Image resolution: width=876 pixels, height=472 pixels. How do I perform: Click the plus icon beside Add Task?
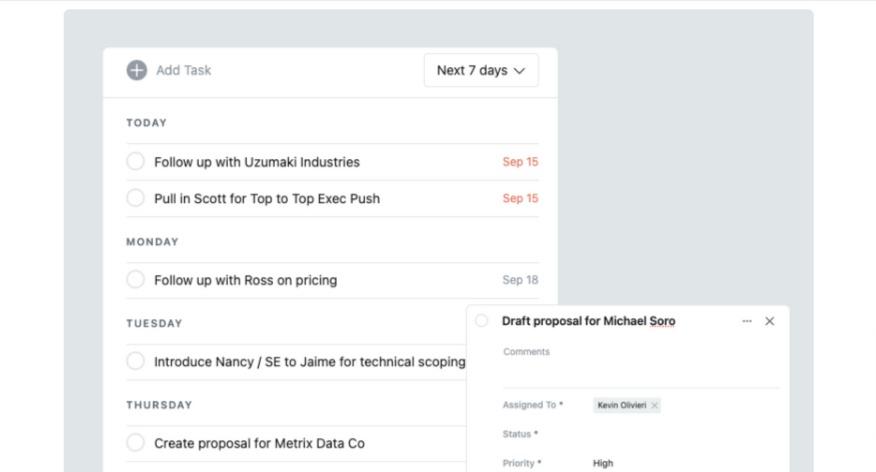click(136, 70)
